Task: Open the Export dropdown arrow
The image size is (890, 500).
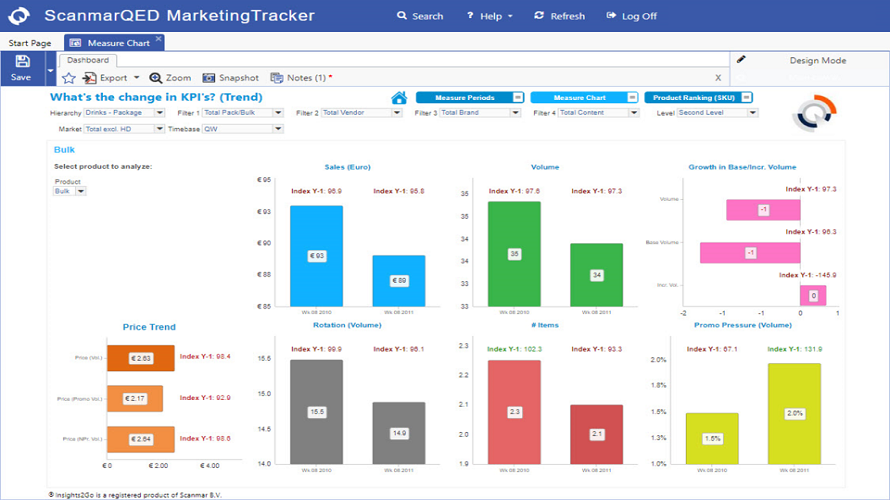Action: tap(136, 78)
